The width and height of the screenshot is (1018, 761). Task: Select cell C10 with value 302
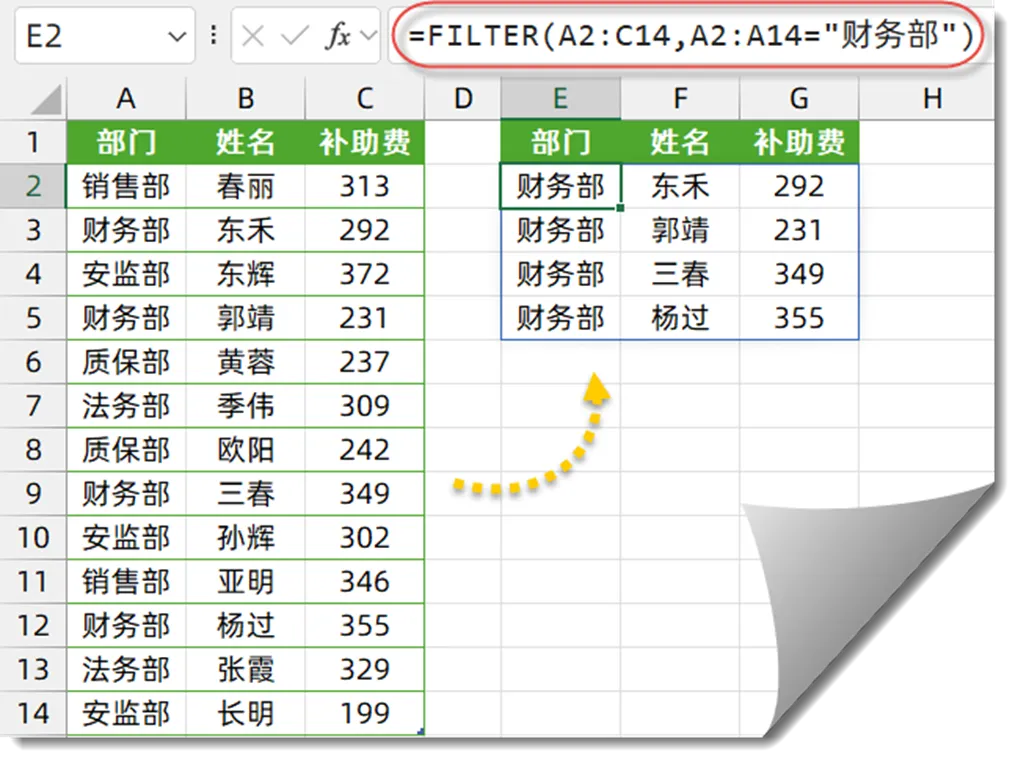click(x=364, y=538)
